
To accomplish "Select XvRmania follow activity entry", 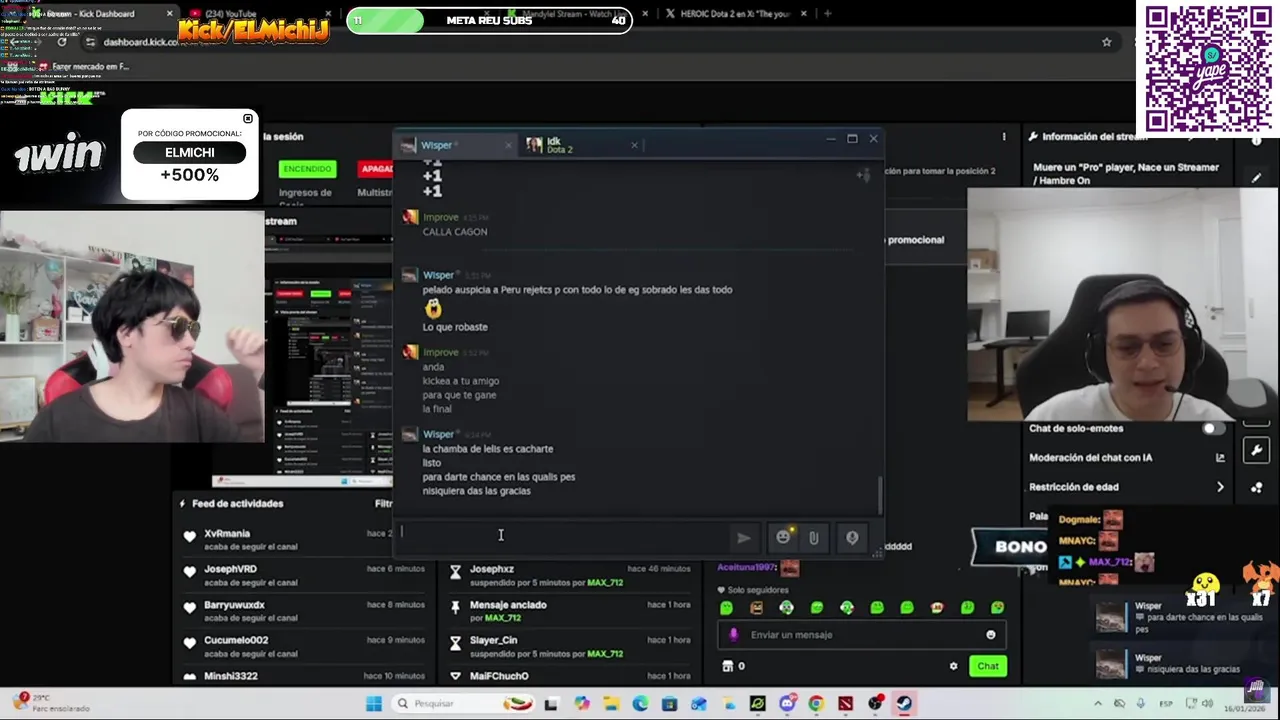I will (285, 539).
